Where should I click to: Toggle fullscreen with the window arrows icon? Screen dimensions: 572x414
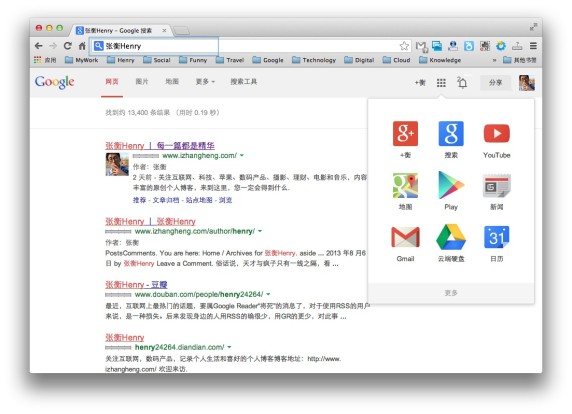coord(533,27)
